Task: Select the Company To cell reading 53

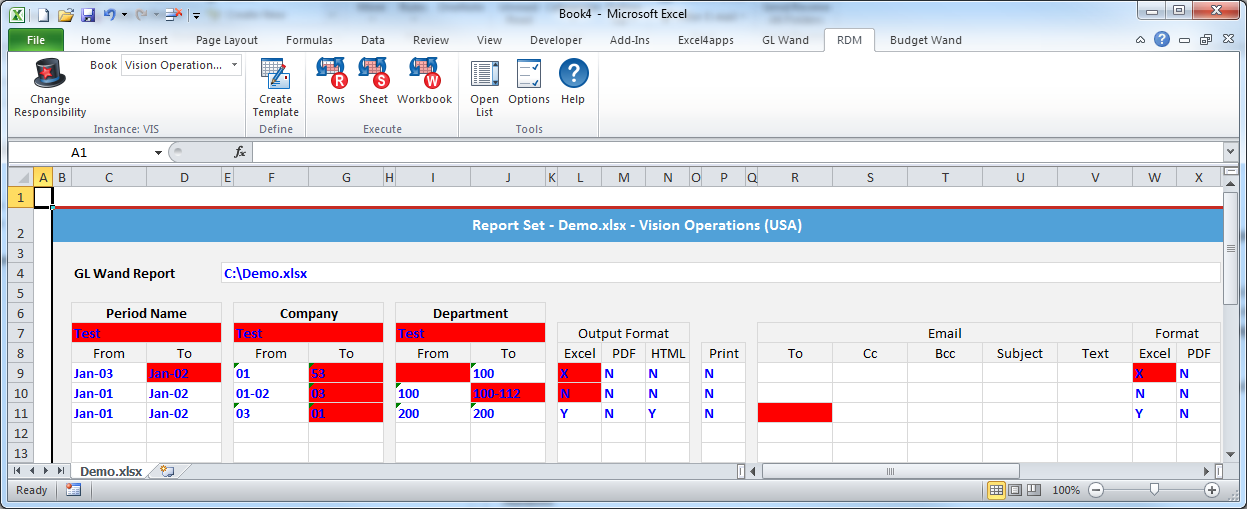Action: (346, 373)
